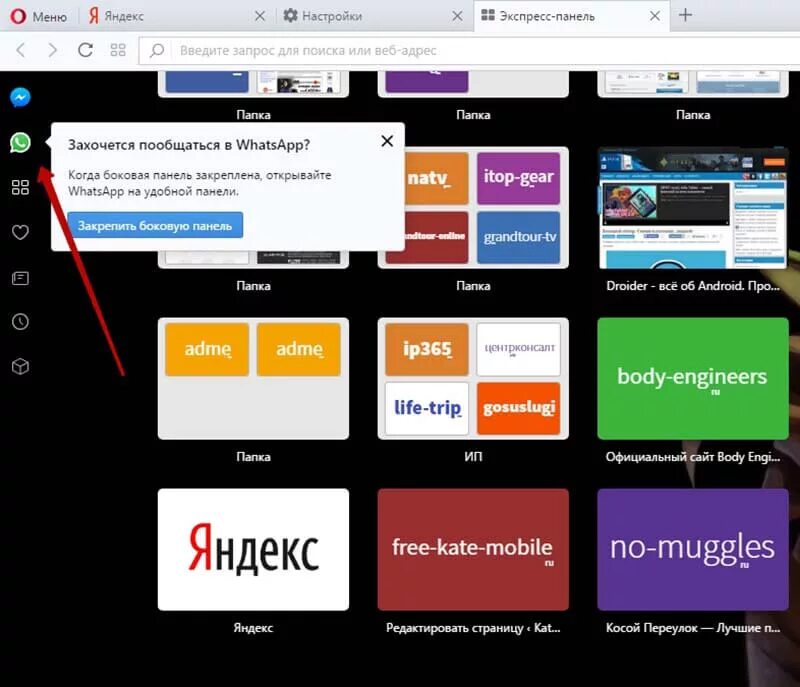Open the grandtour-tv tile
800x687 pixels.
point(518,237)
